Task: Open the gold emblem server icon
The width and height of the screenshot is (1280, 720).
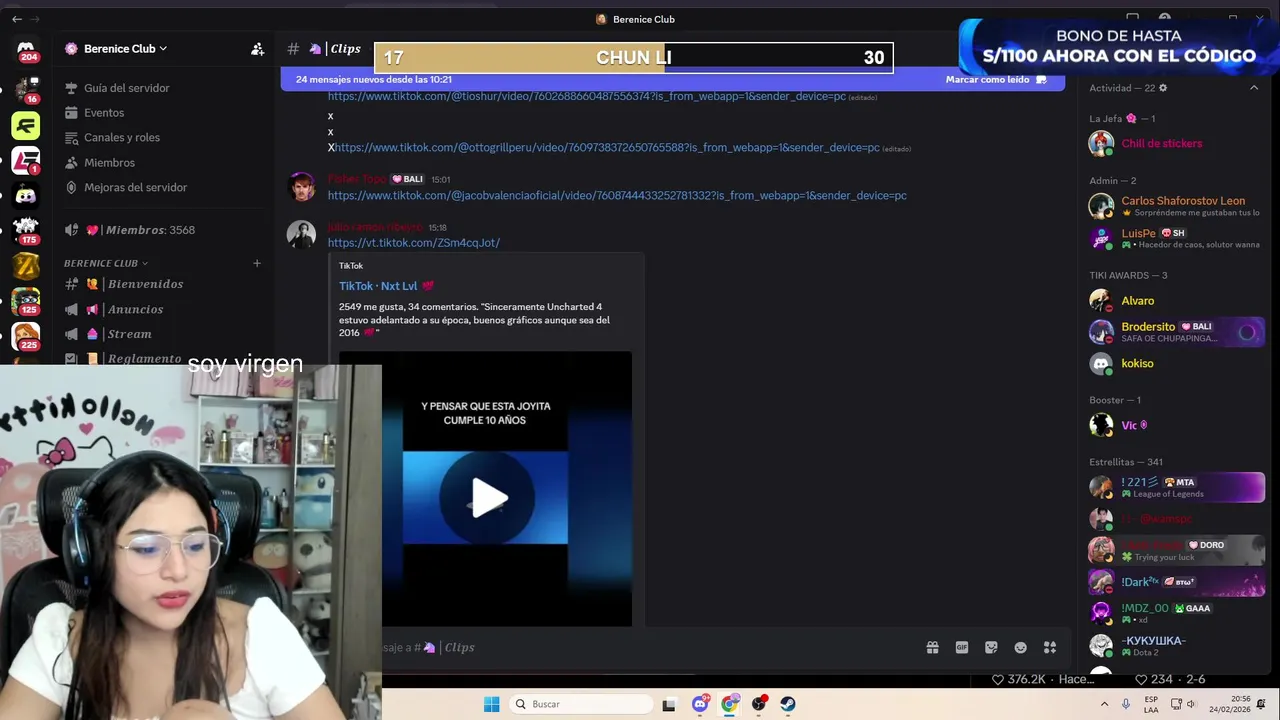Action: 26,266
